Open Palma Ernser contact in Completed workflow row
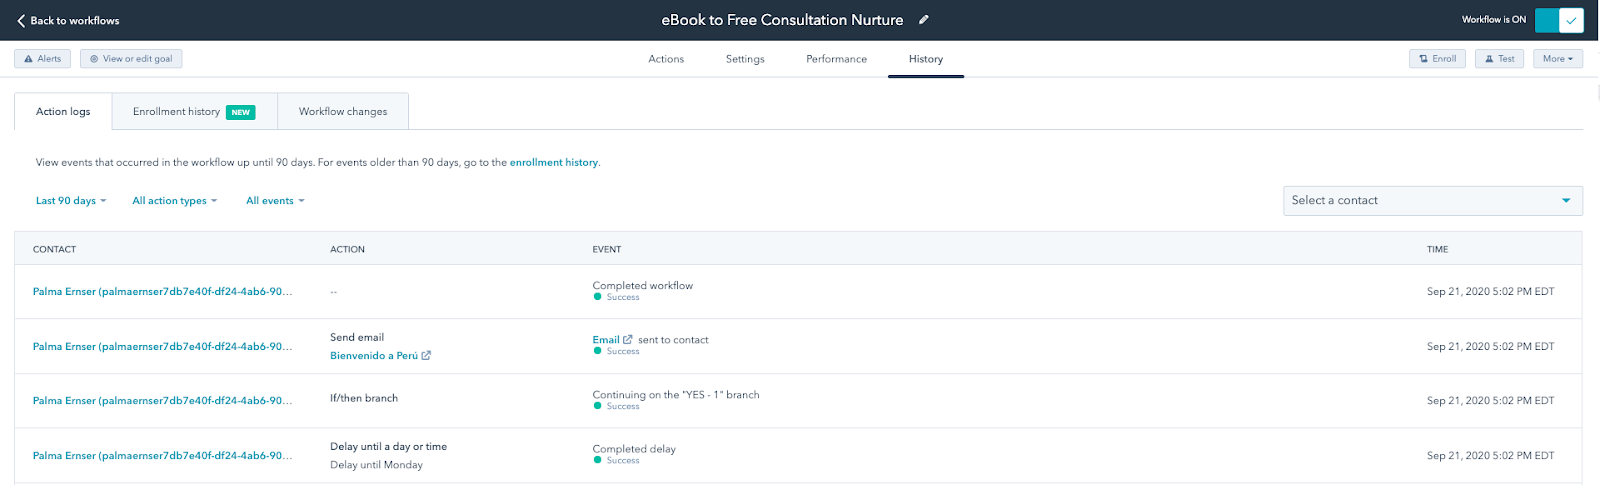The width and height of the screenshot is (1600, 485). [x=162, y=292]
